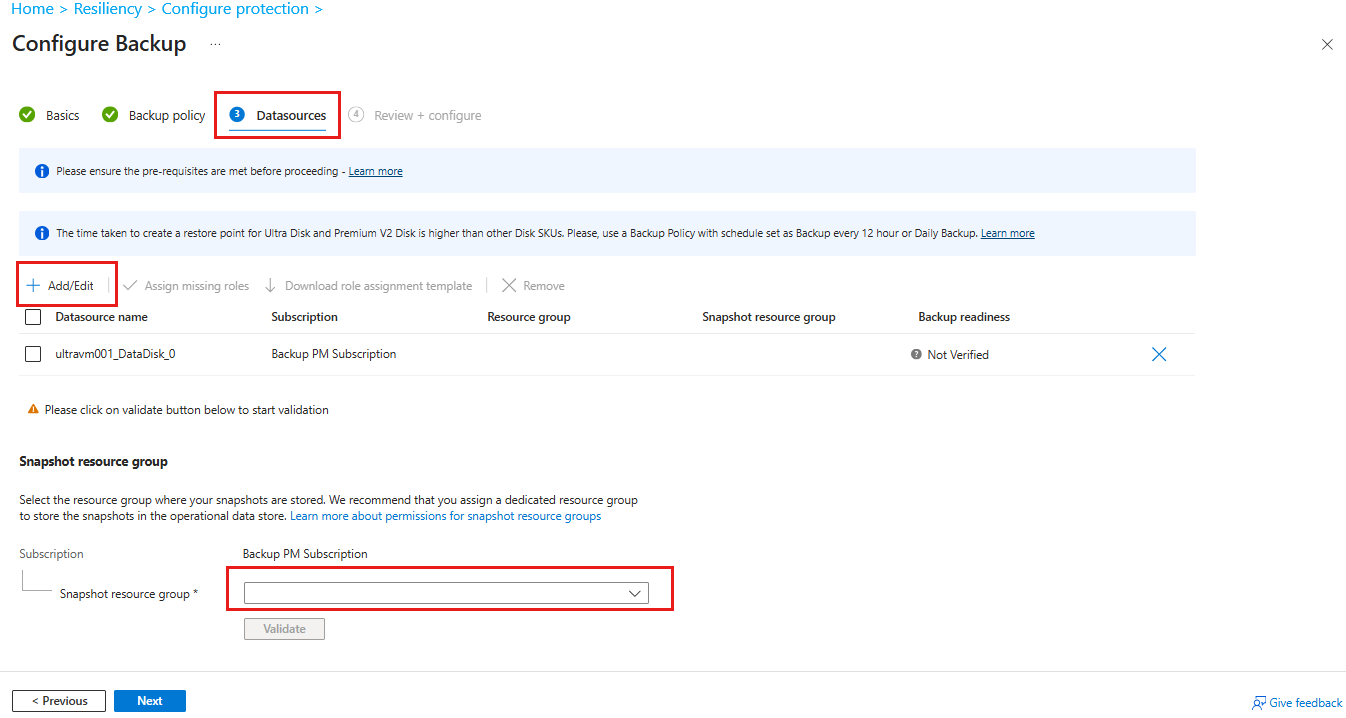Tick the select-all datasources header checkbox
The width and height of the screenshot is (1346, 718).
pyautogui.click(x=33, y=317)
